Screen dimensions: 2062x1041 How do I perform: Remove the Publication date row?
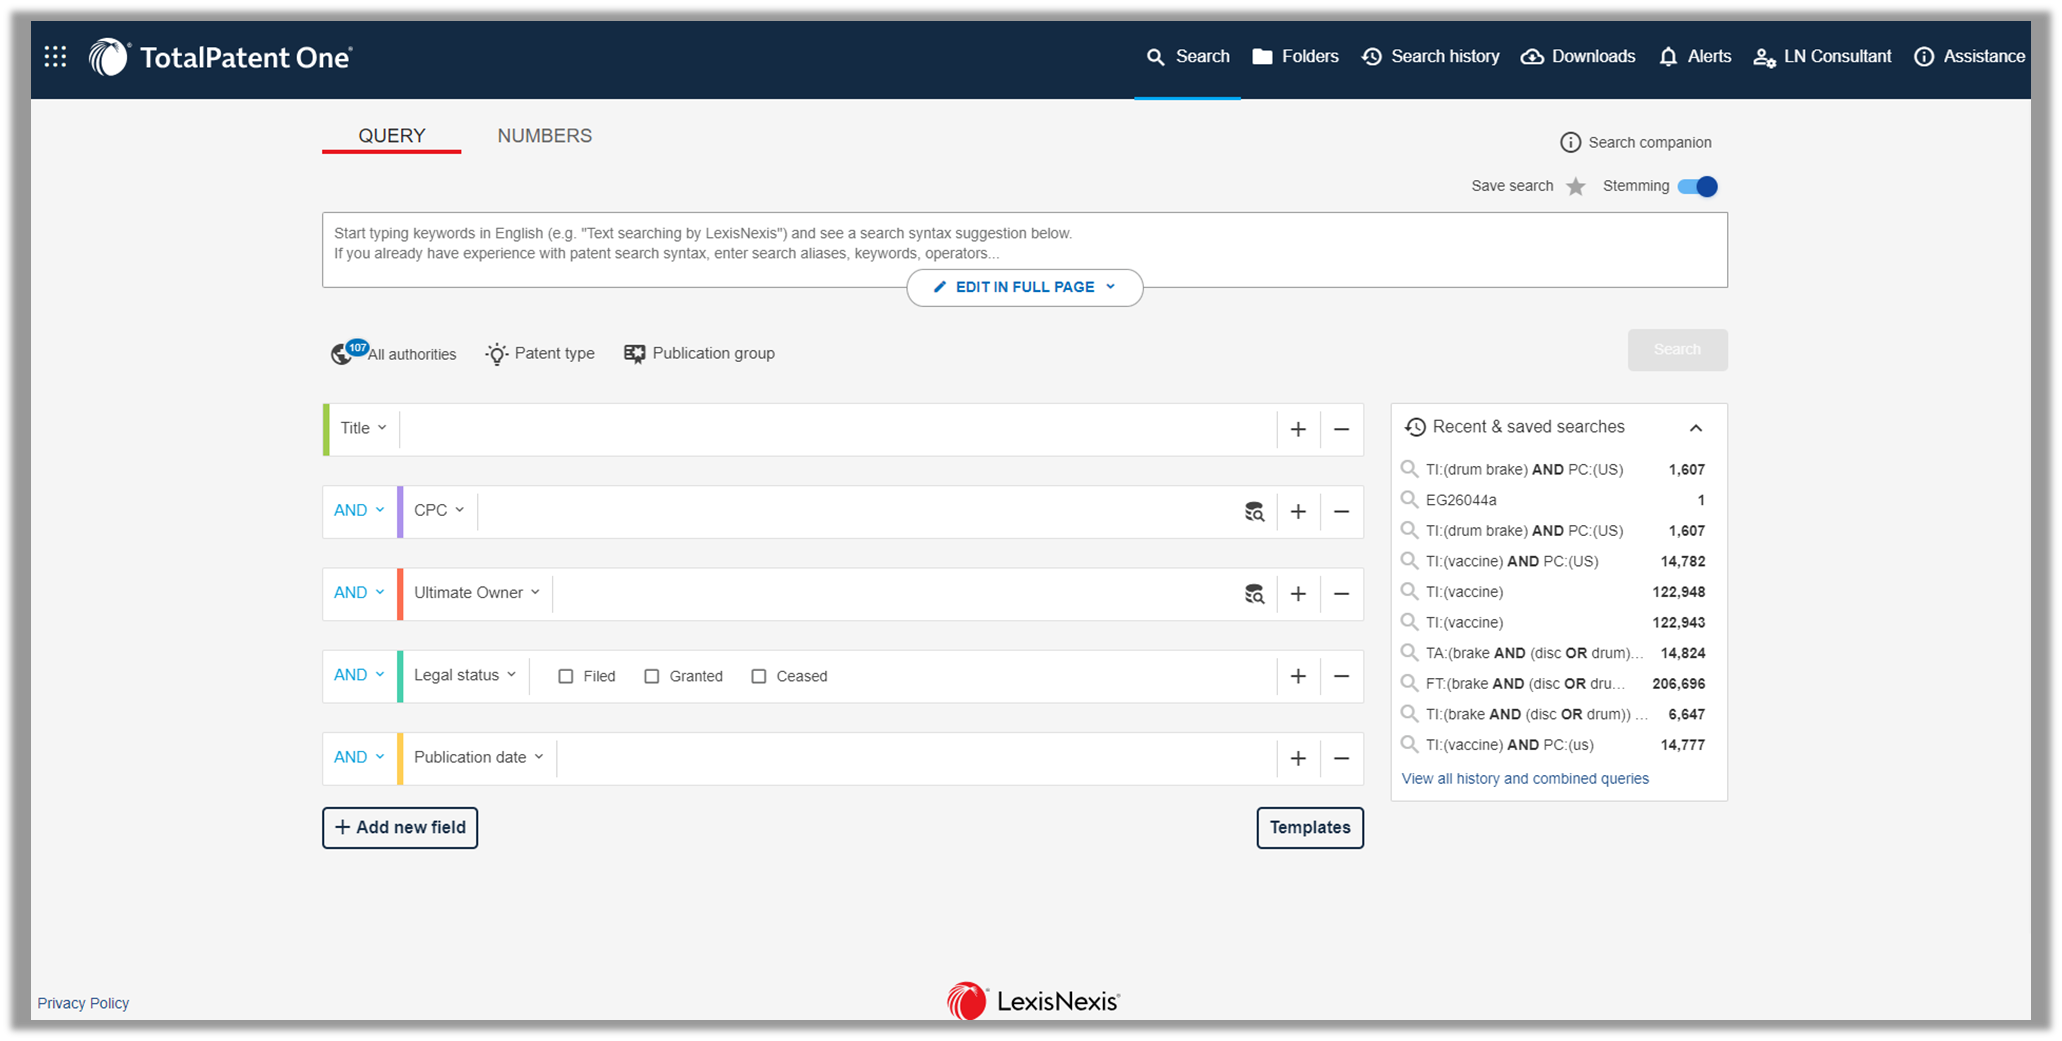[1341, 759]
